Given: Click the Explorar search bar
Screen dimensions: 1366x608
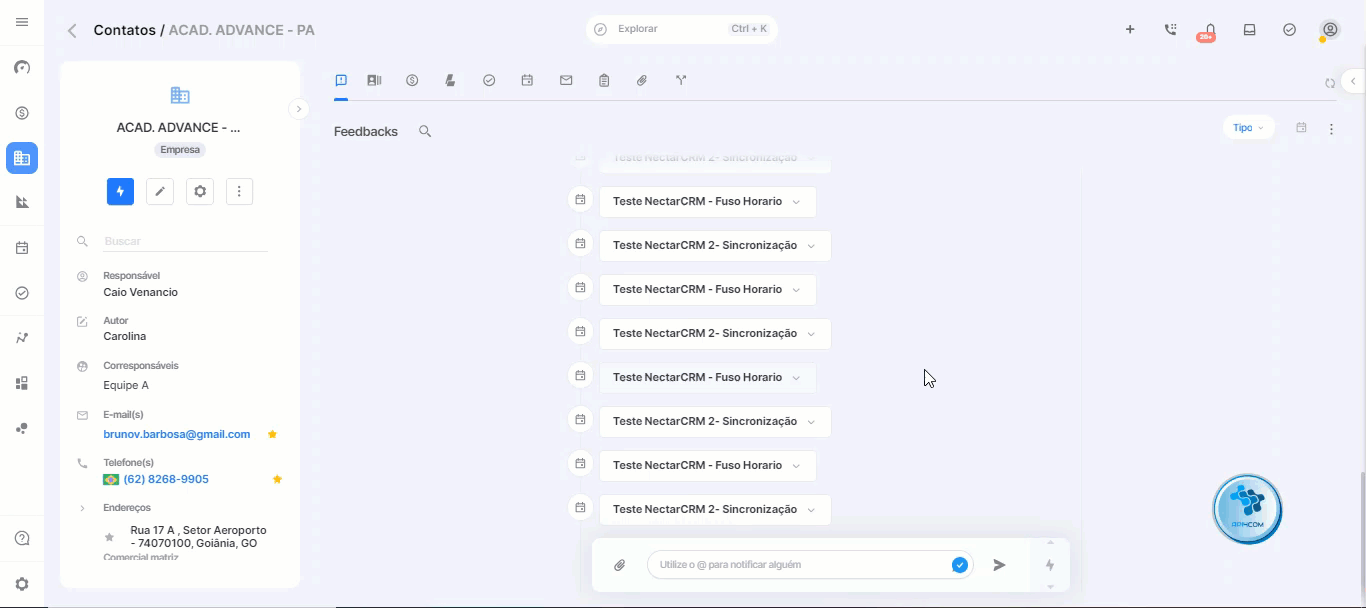Looking at the screenshot, I should pyautogui.click(x=681, y=29).
